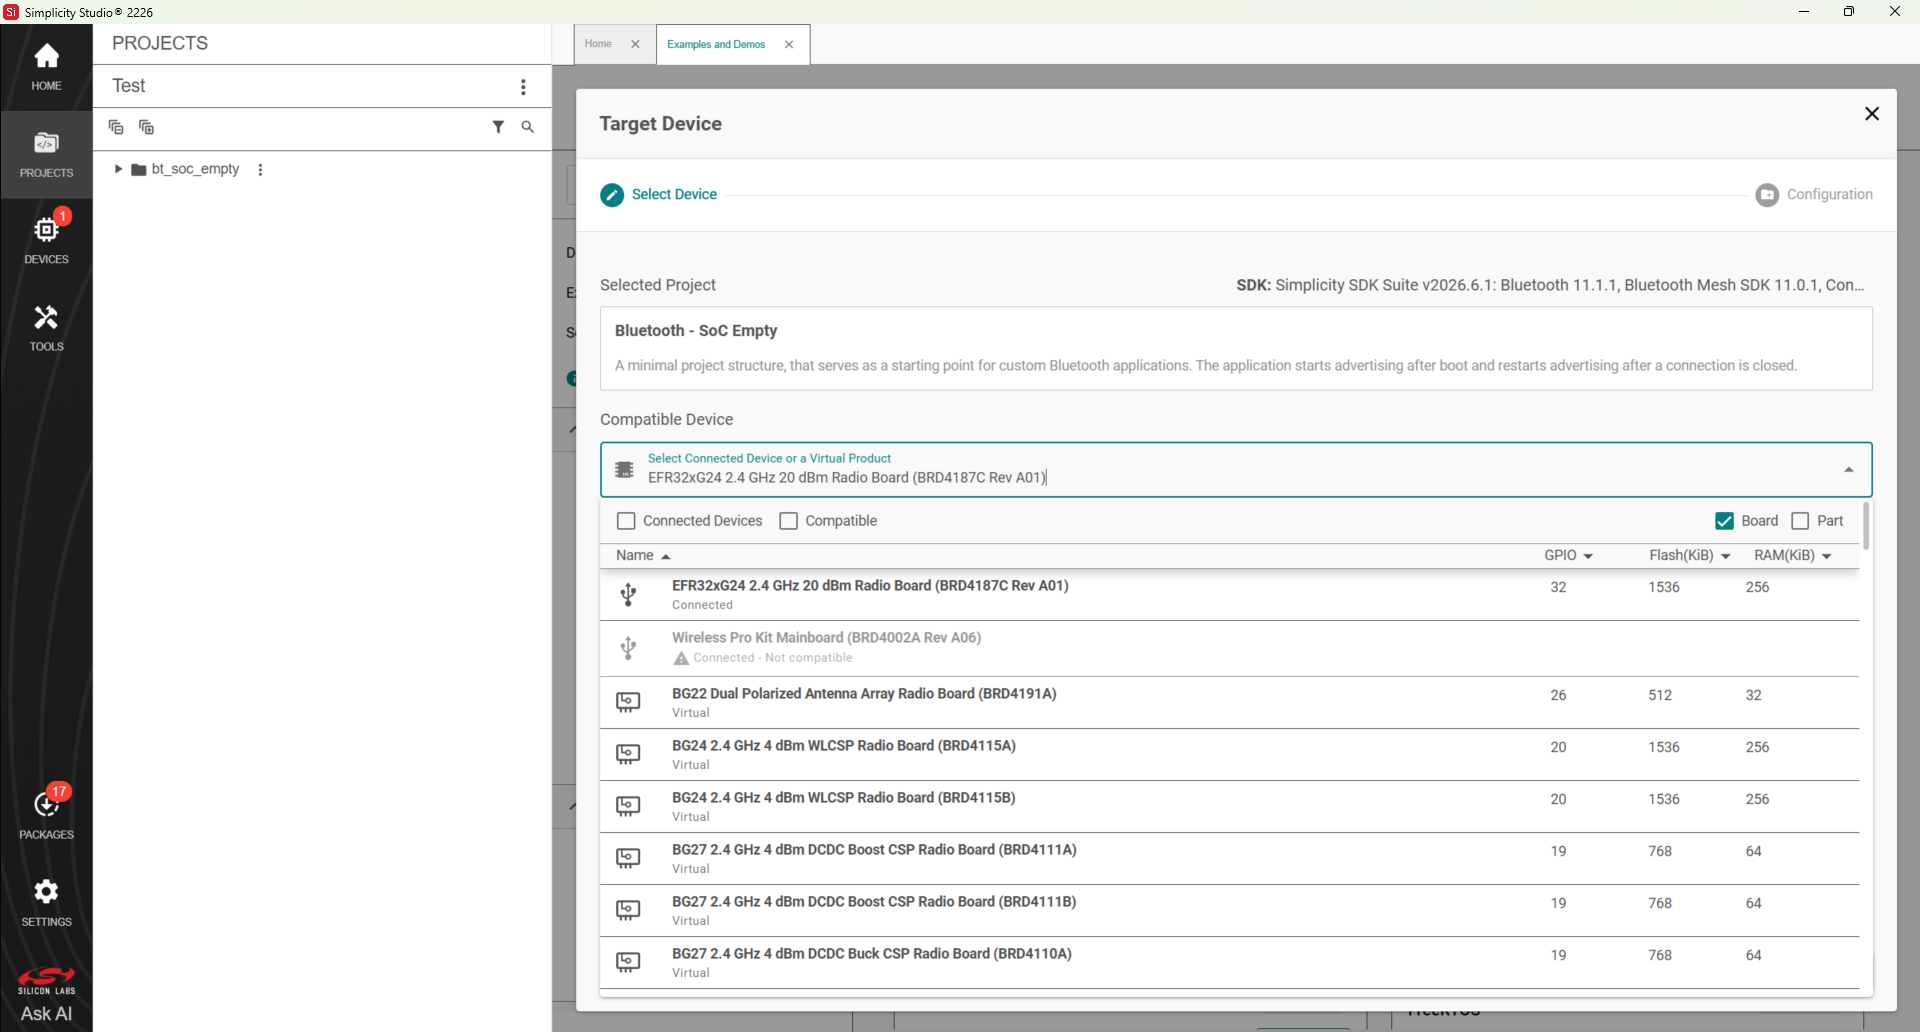Open bt_soc_empty project options menu

(260, 170)
